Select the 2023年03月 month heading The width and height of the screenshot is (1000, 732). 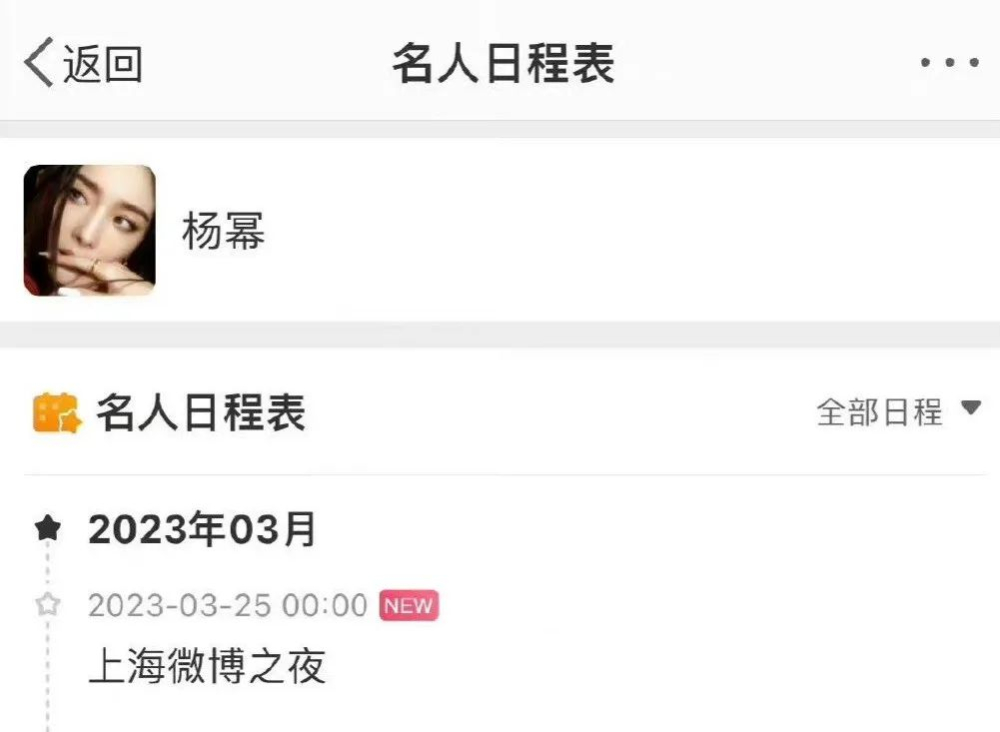202,529
